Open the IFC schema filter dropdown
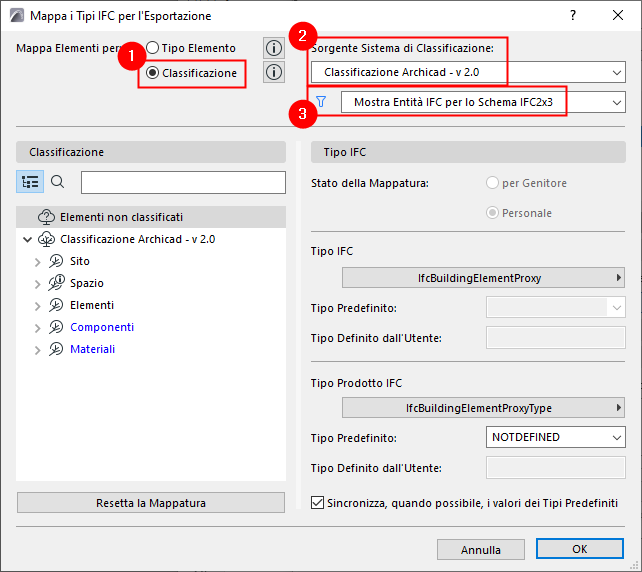The height and width of the screenshot is (572, 642). click(483, 102)
